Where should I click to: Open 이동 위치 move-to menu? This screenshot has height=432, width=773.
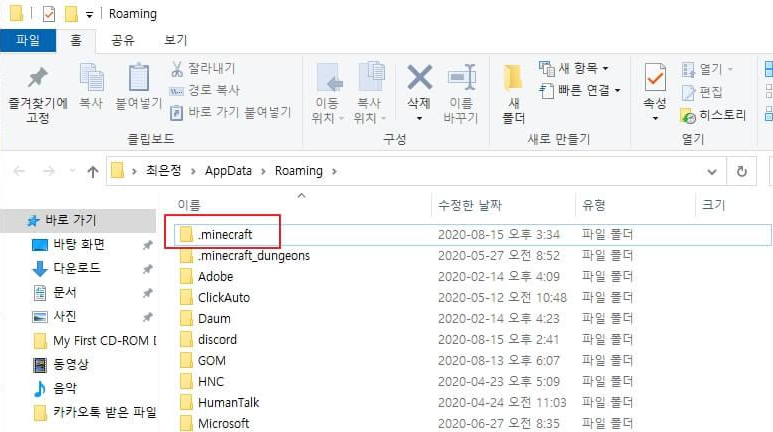click(x=327, y=94)
